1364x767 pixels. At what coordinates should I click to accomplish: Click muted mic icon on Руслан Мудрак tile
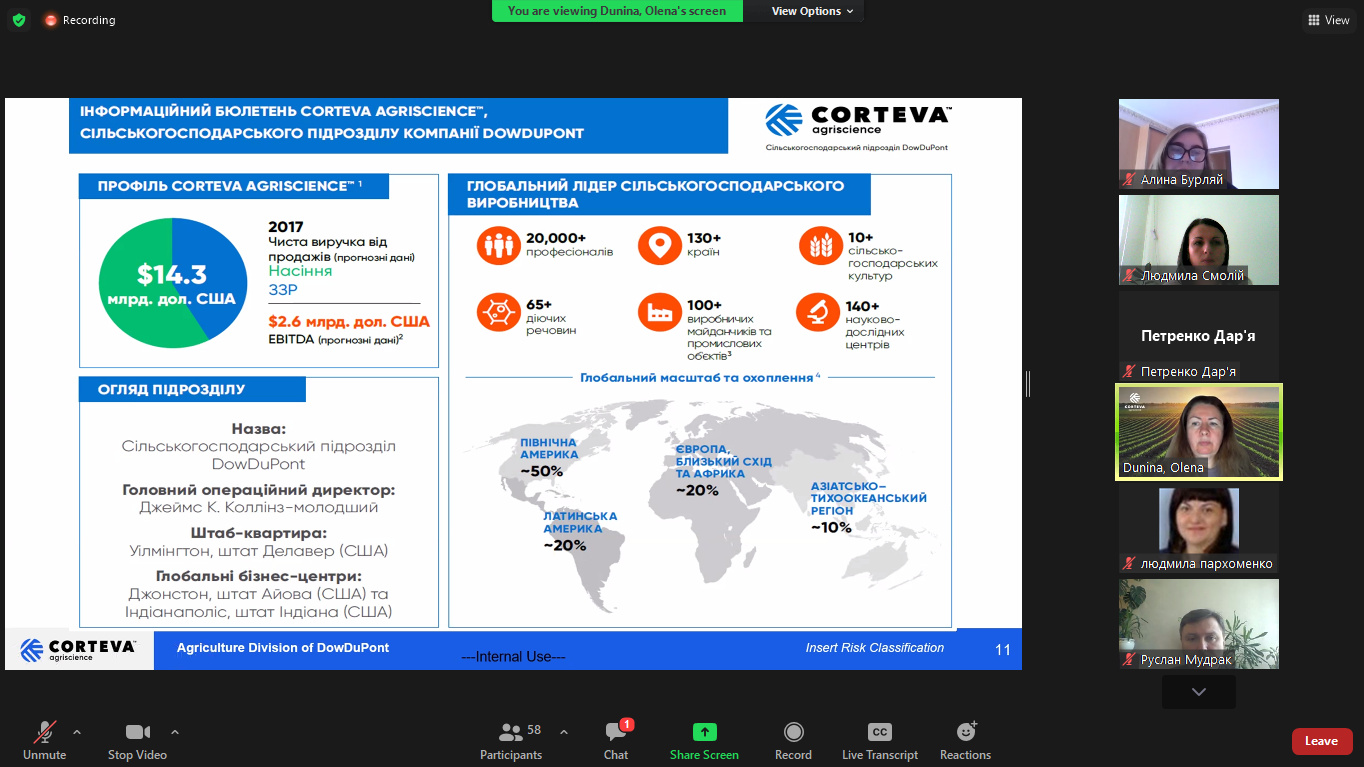click(1130, 660)
